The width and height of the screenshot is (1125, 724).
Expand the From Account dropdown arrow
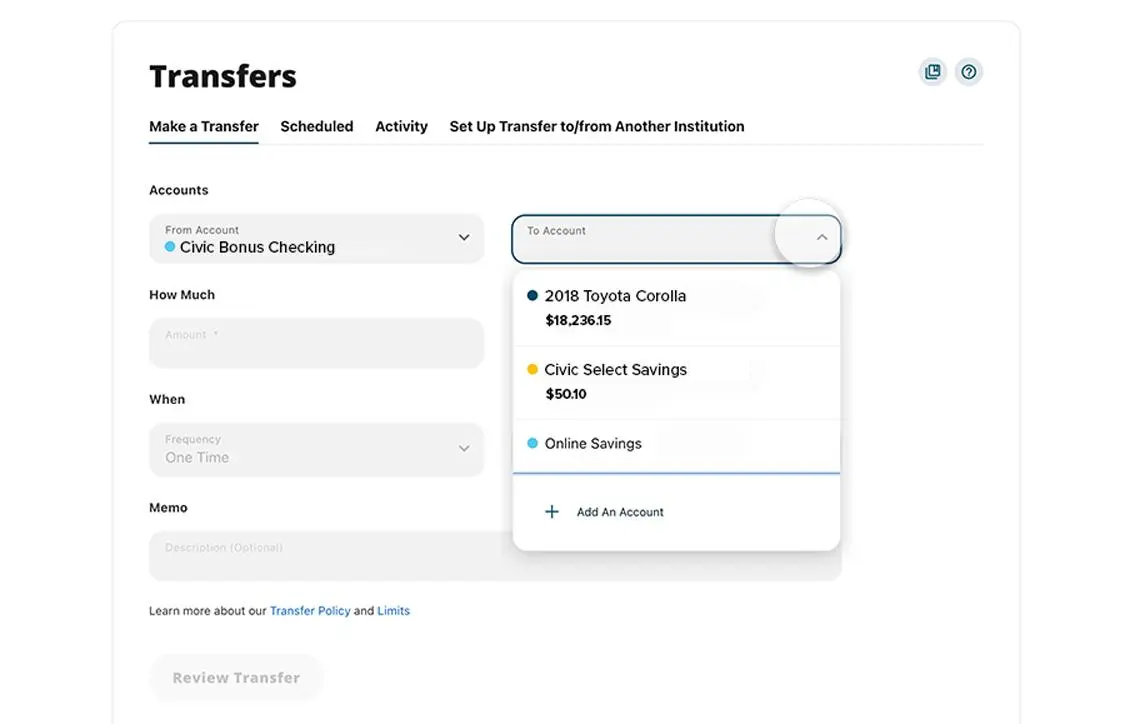pyautogui.click(x=464, y=238)
